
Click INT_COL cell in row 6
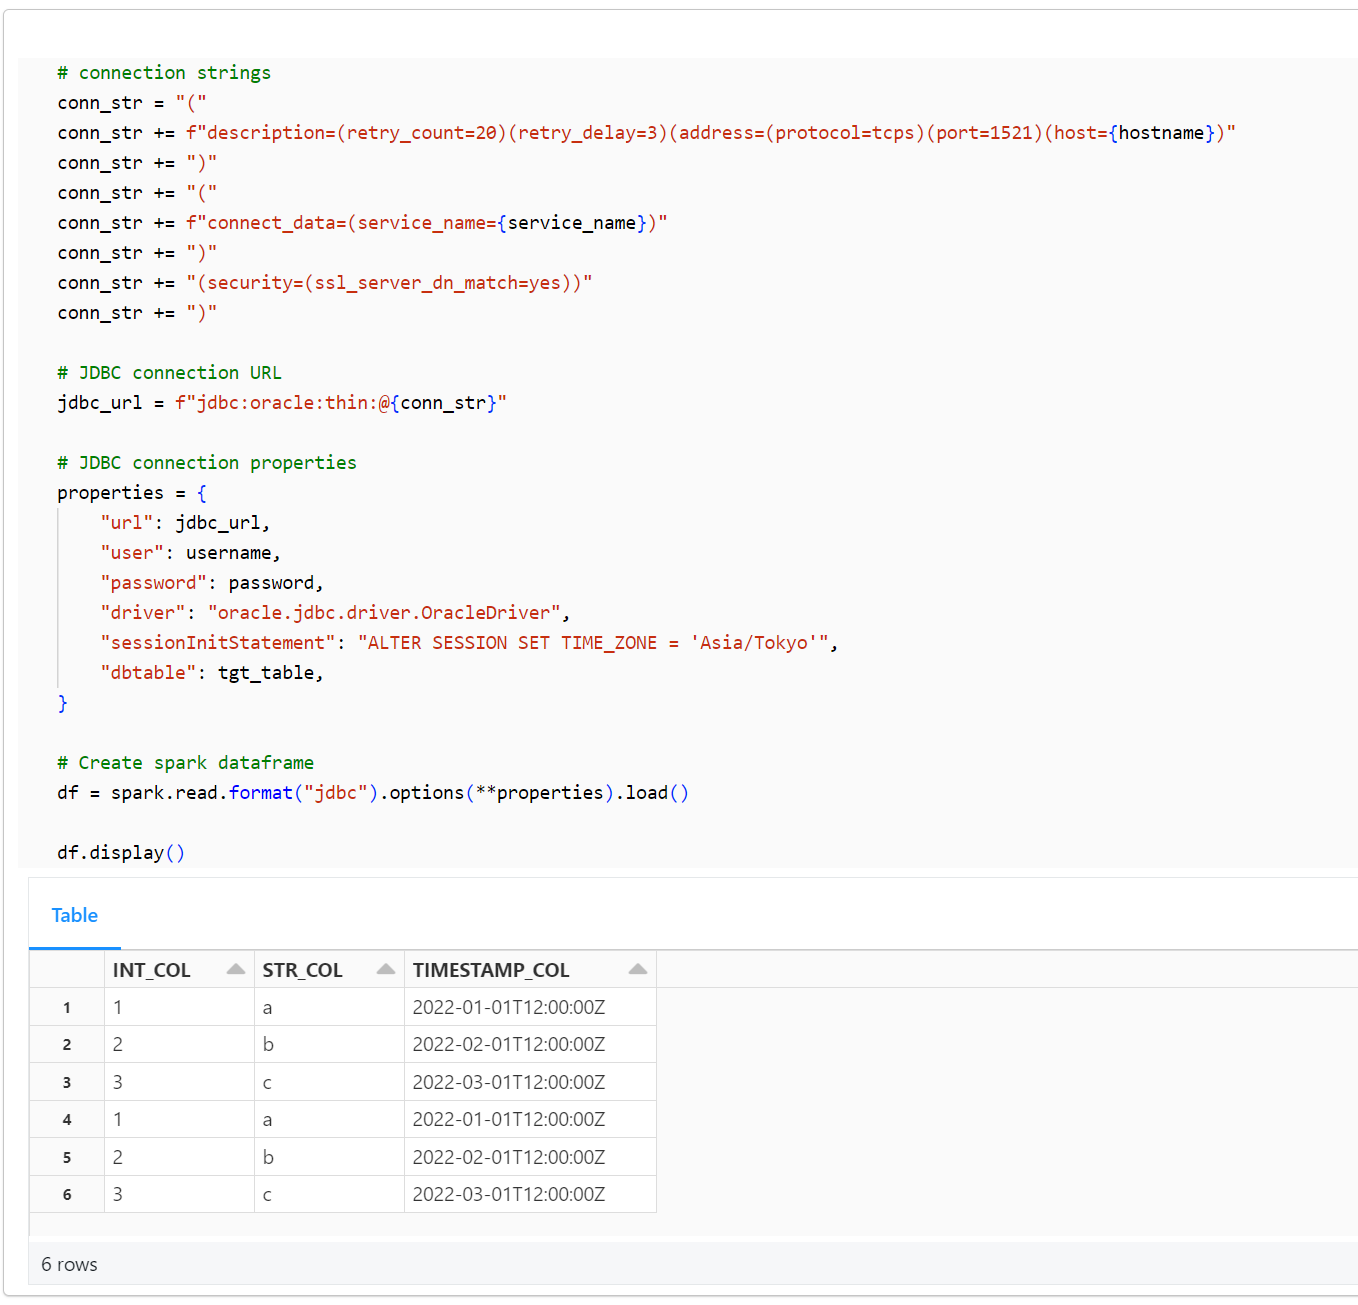179,1194
